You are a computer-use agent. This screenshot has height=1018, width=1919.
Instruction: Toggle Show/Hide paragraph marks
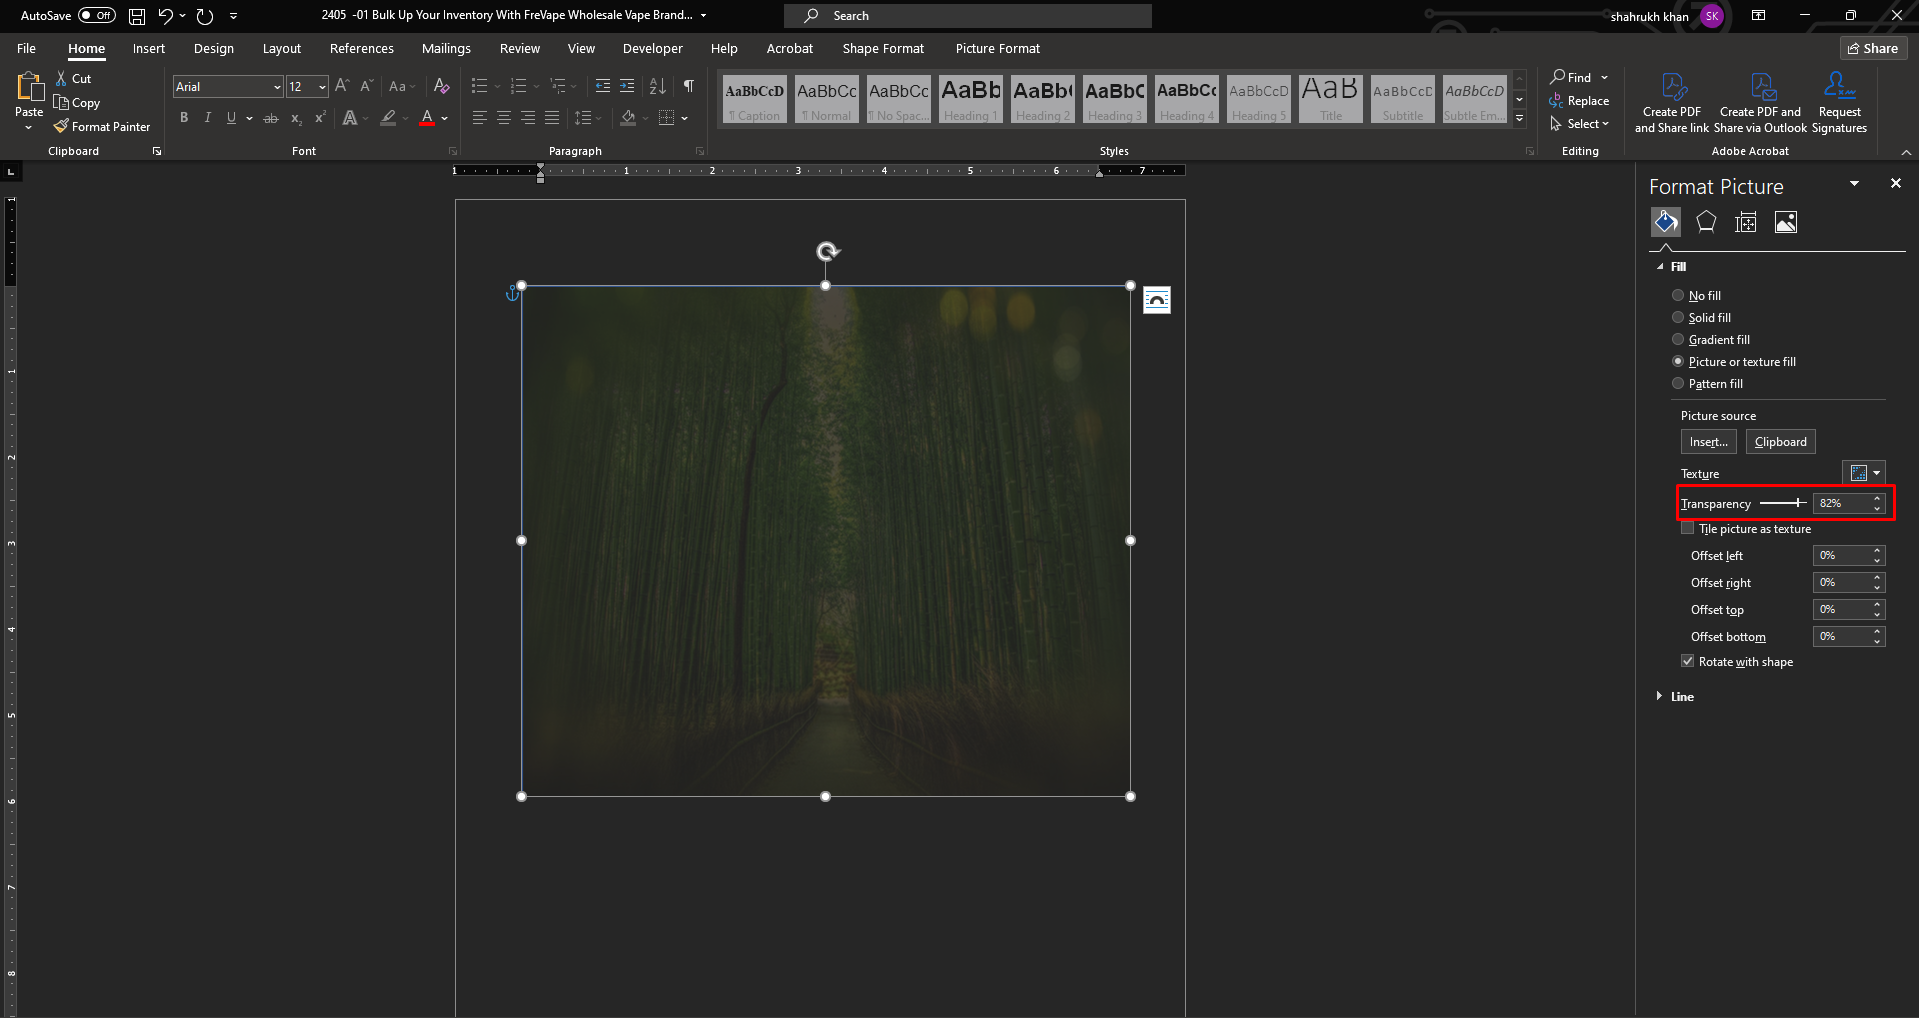[688, 87]
